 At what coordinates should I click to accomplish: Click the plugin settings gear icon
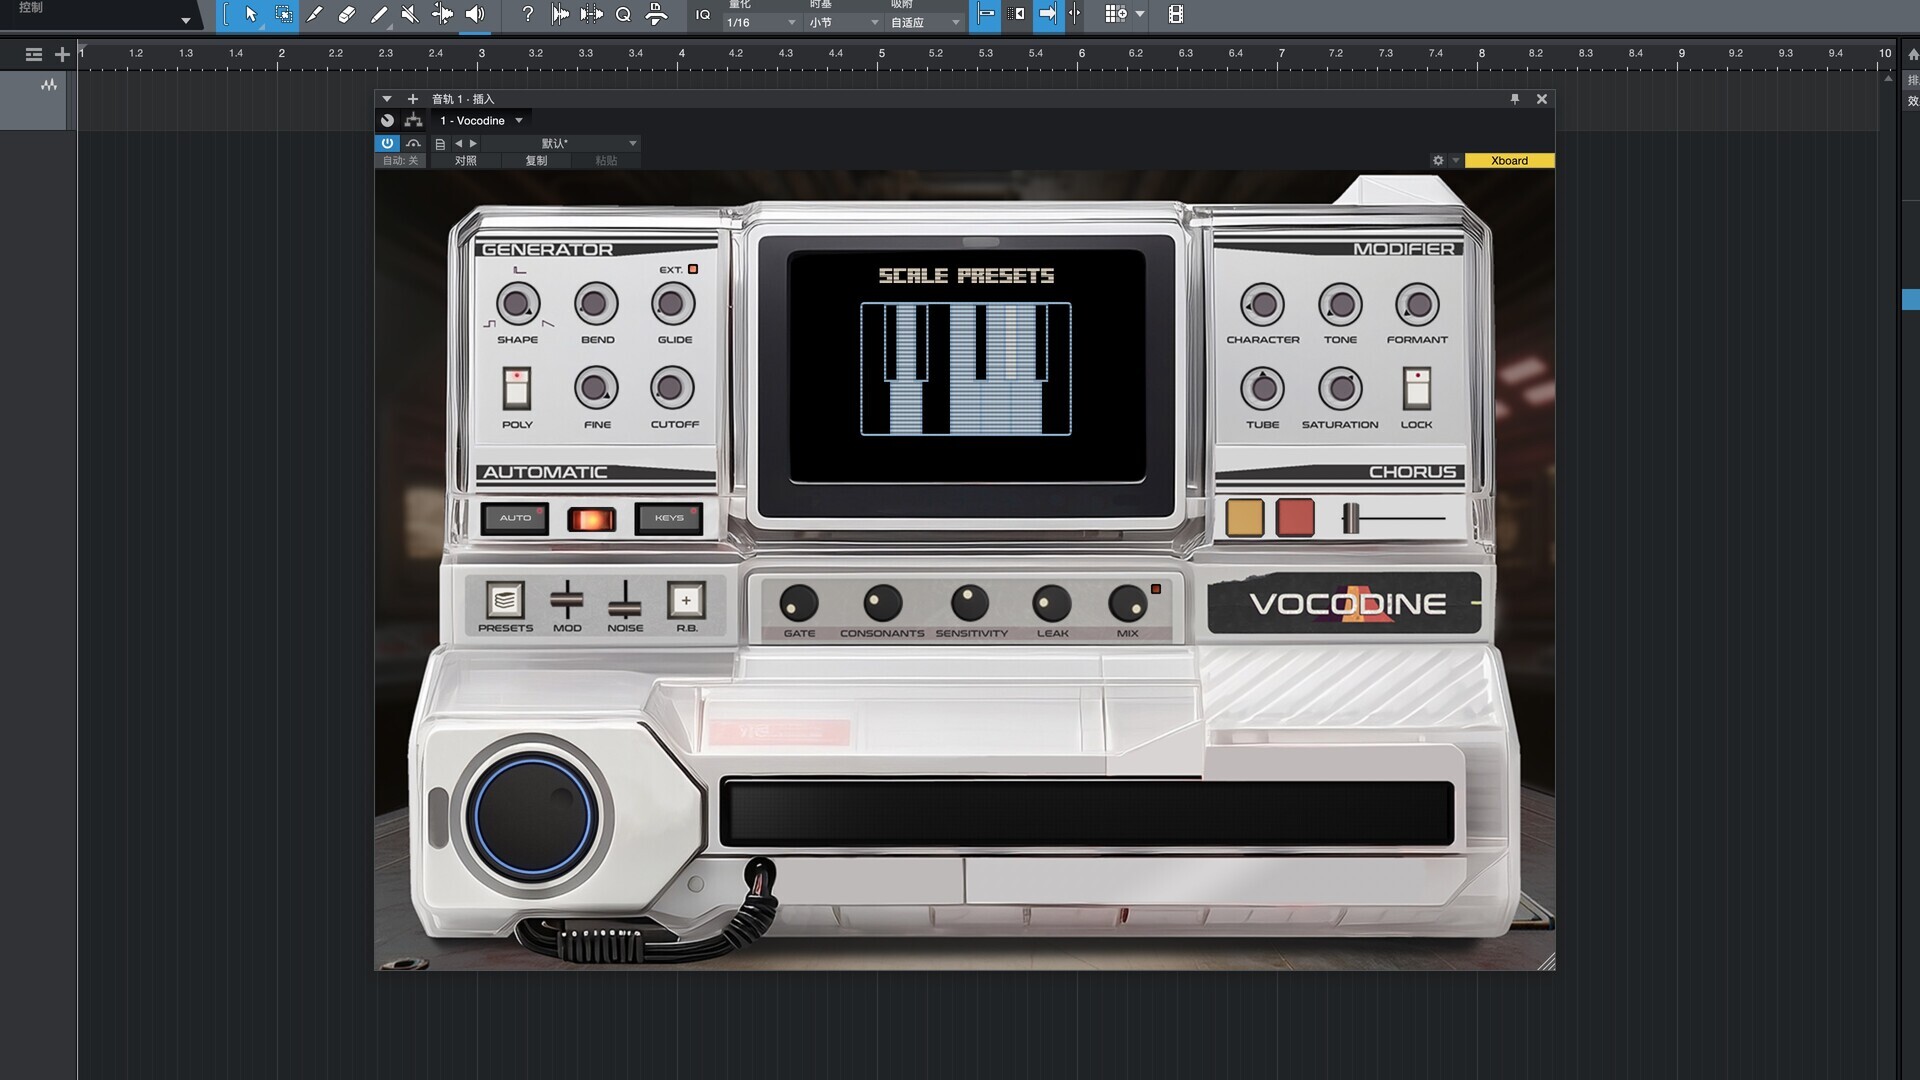(1438, 160)
